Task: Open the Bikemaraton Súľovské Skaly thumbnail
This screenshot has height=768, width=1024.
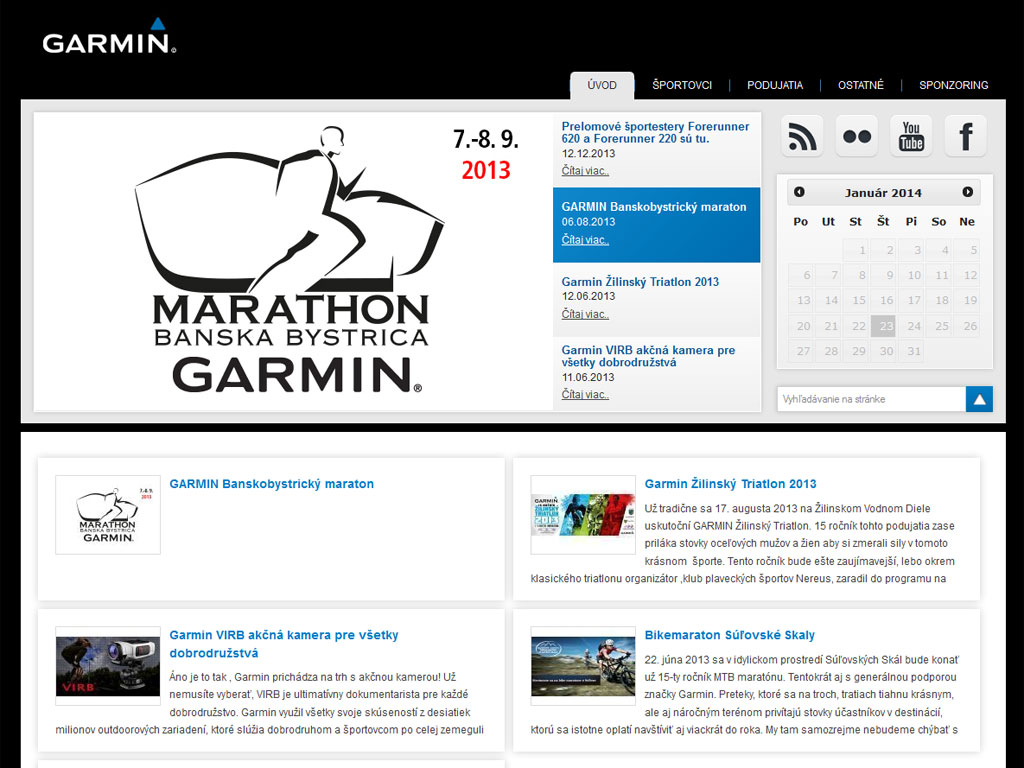Action: tap(583, 666)
